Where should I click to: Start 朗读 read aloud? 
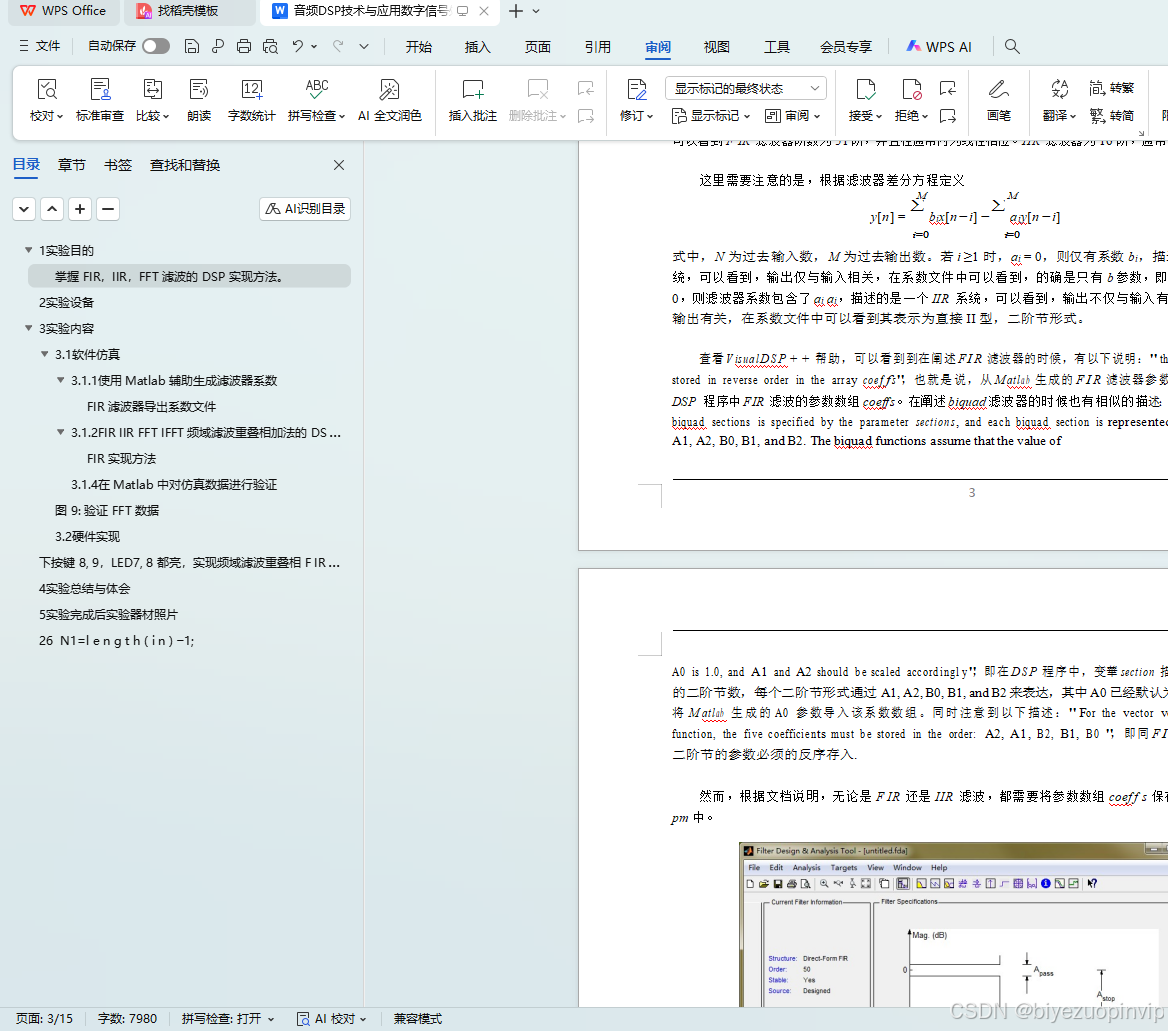coord(199,100)
